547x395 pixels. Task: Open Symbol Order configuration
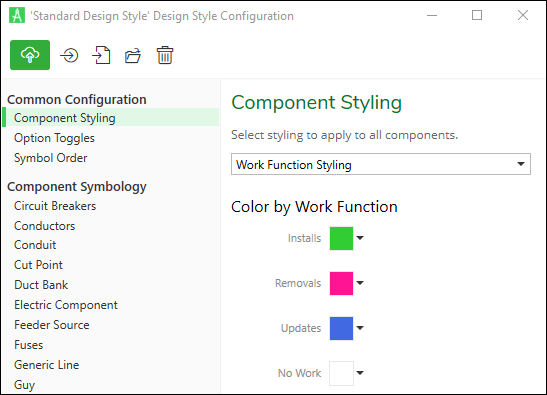[51, 158]
